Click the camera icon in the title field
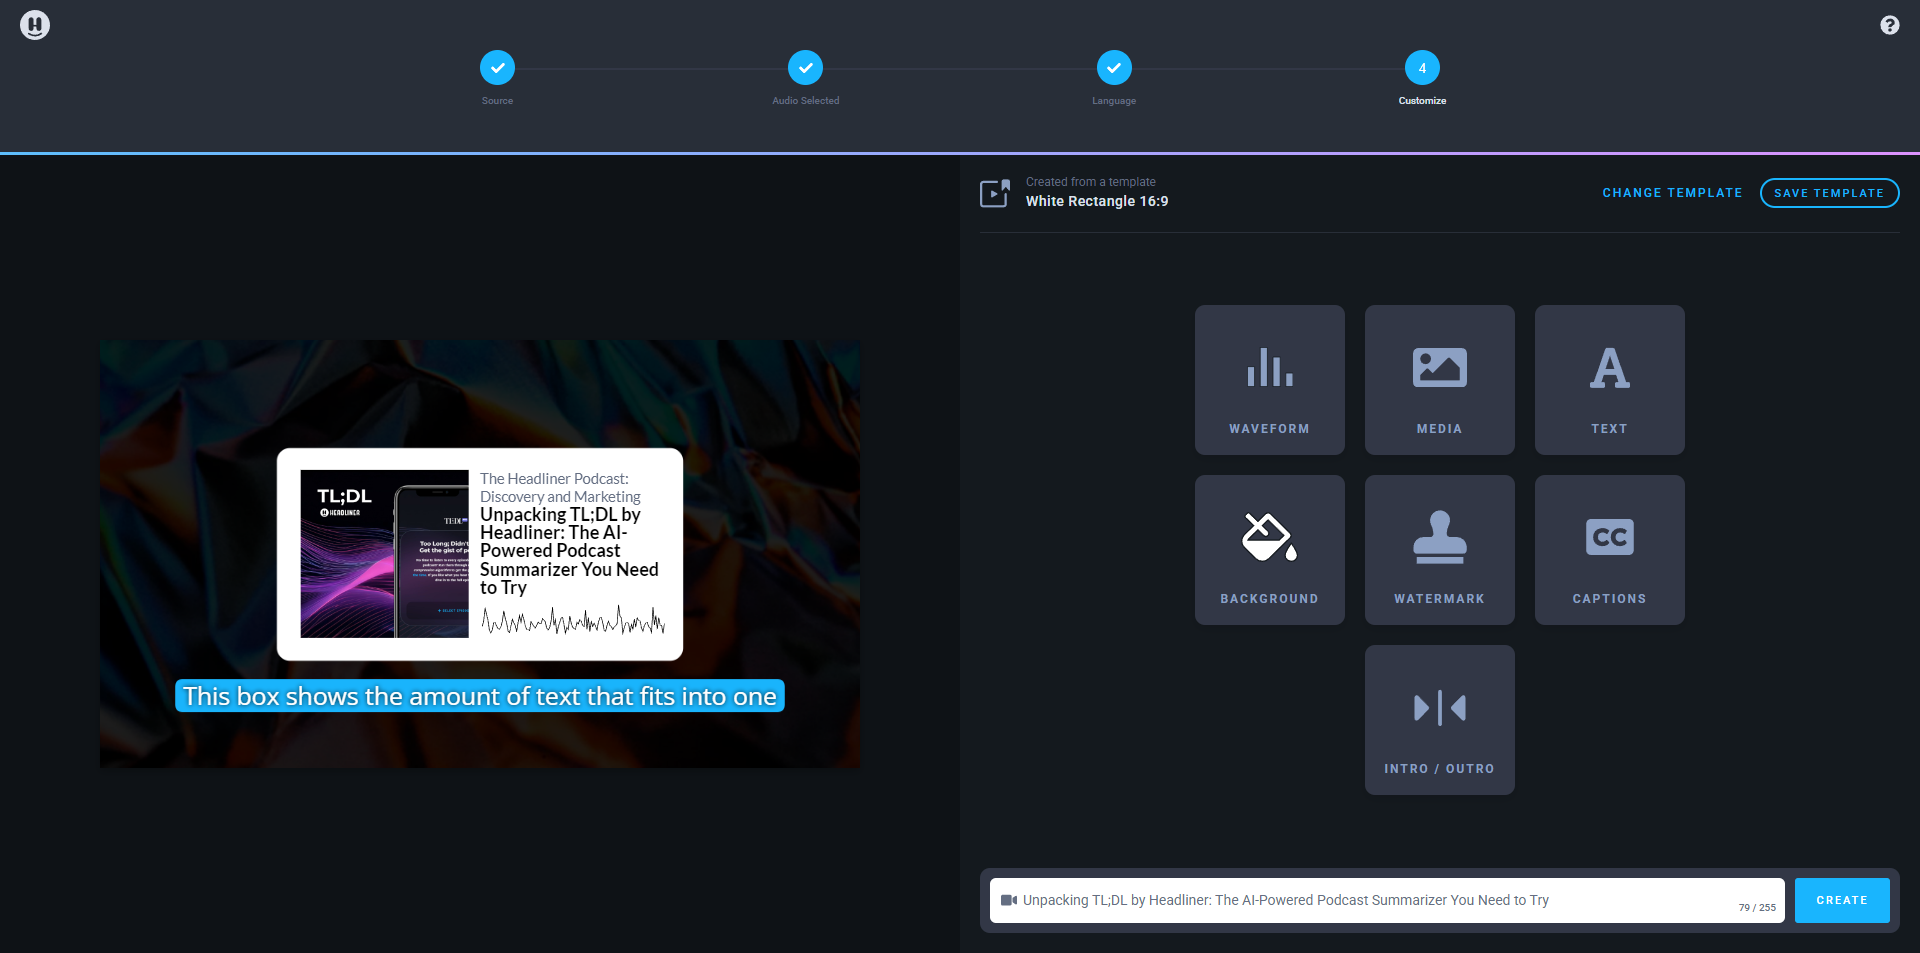 pyautogui.click(x=1009, y=900)
